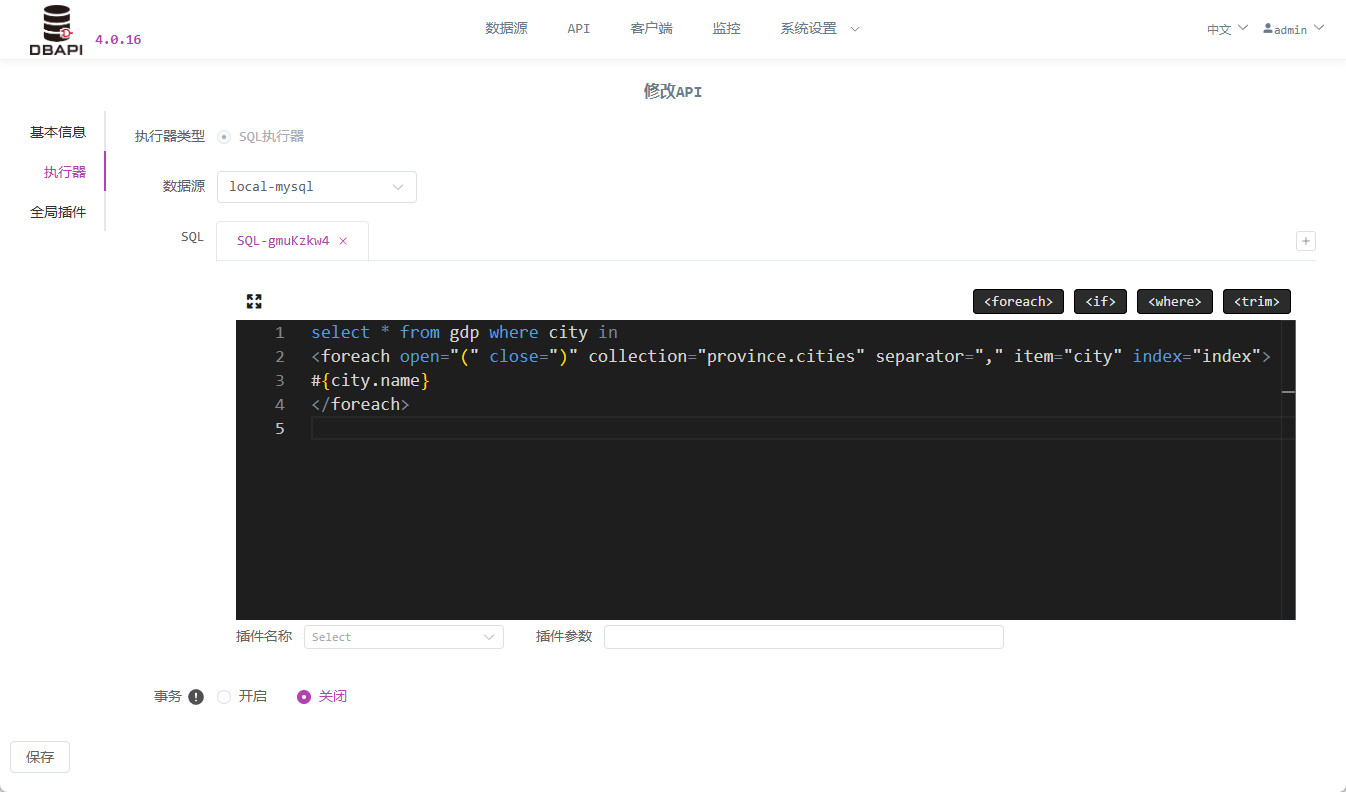This screenshot has height=792, width=1346.
Task: Switch to the 基本信息 side tab
Action: click(x=58, y=132)
